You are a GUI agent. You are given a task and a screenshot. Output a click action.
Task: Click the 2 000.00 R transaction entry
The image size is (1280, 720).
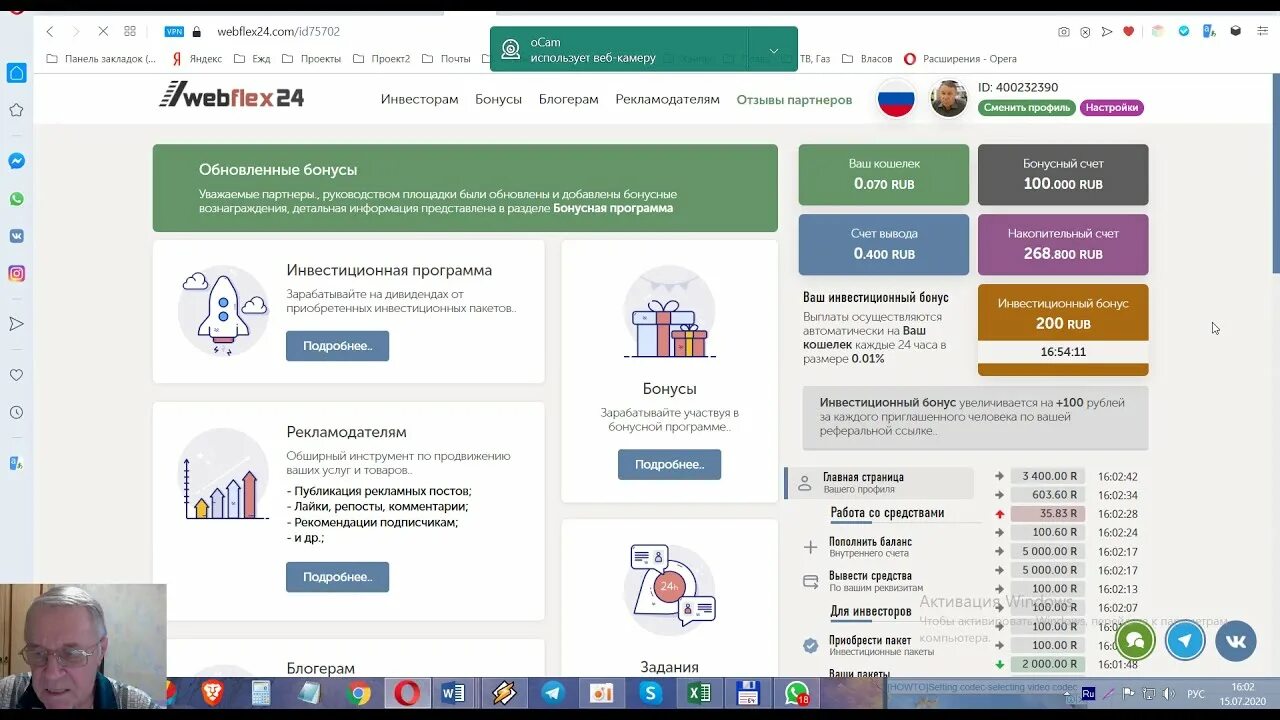pyautogui.click(x=1047, y=664)
